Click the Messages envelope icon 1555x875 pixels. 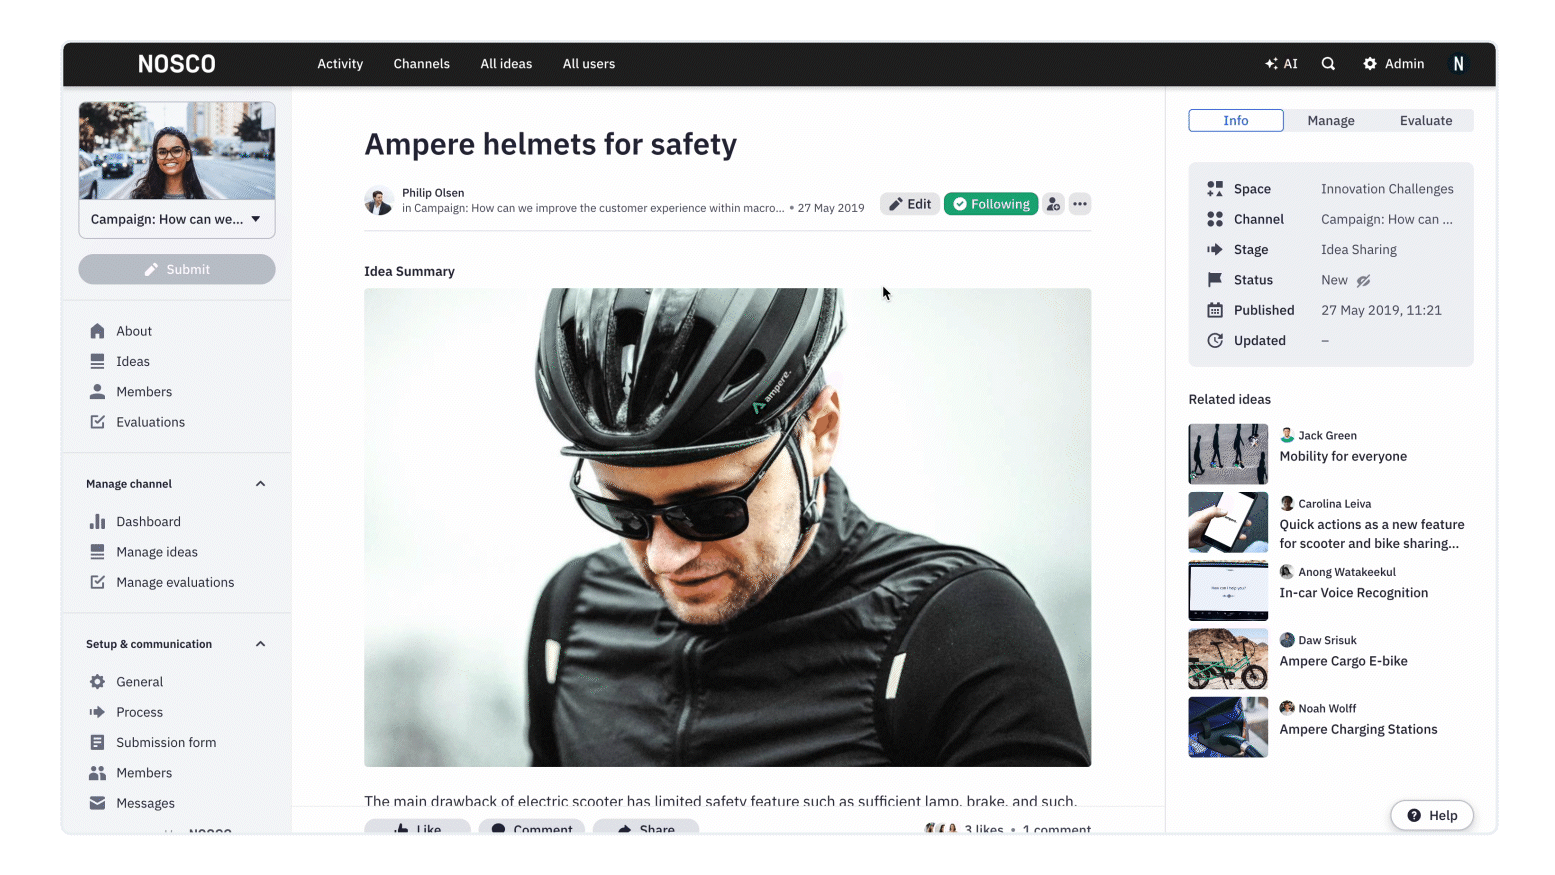97,803
